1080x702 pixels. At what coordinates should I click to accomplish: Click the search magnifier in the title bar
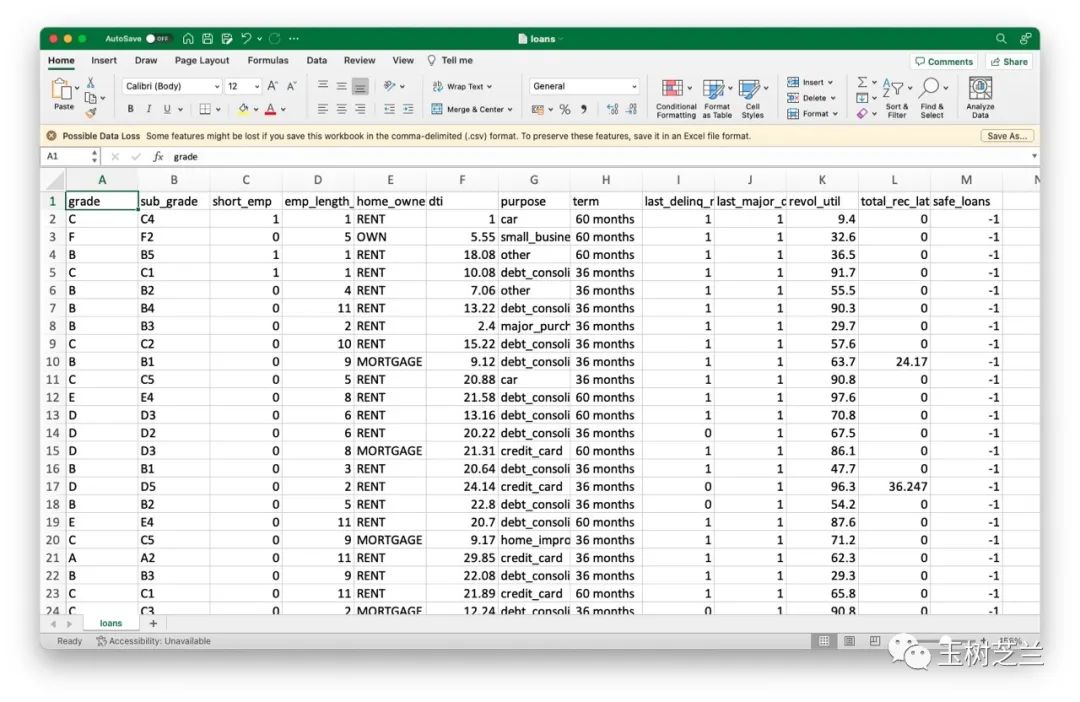[x=1001, y=39]
